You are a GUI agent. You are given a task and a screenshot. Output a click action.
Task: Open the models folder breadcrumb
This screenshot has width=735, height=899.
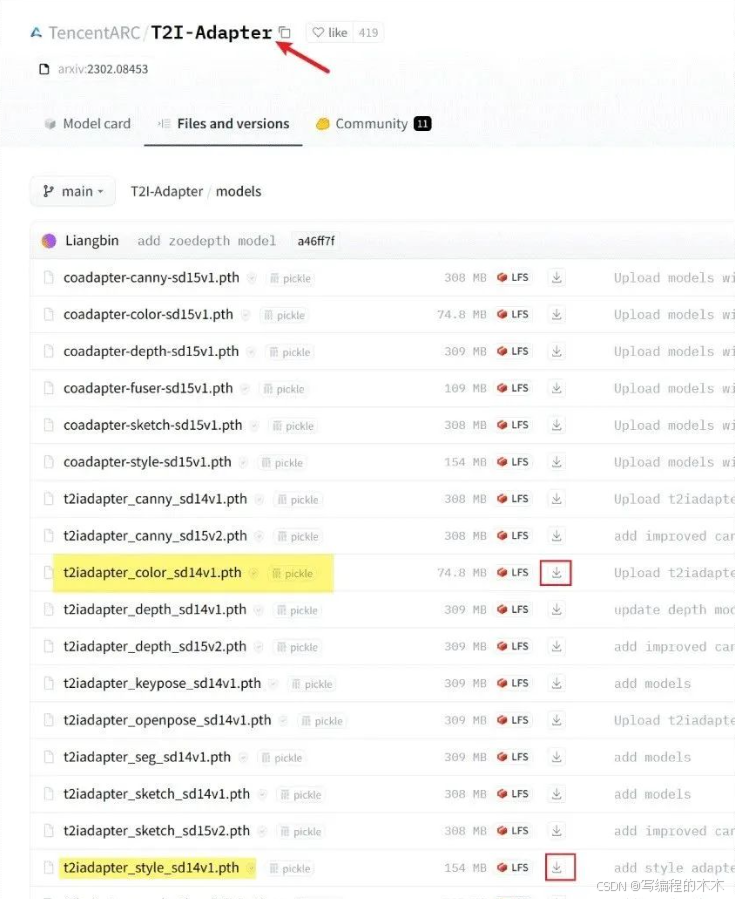click(239, 191)
